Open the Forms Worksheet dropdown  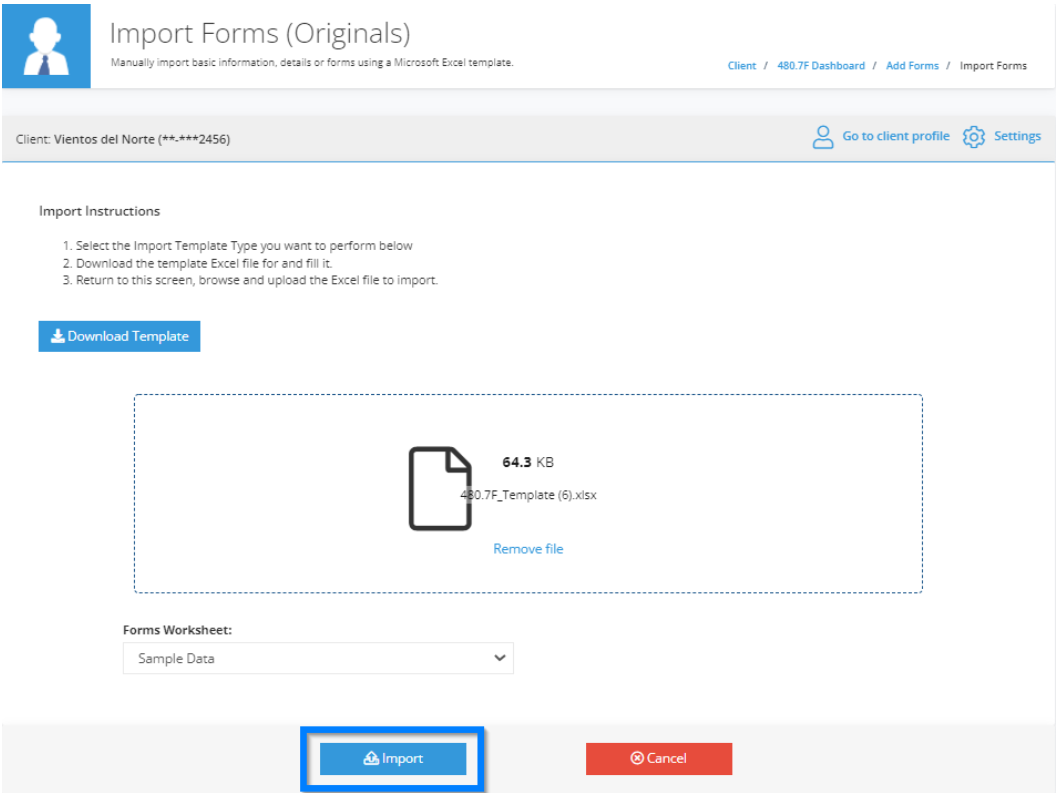tap(318, 658)
